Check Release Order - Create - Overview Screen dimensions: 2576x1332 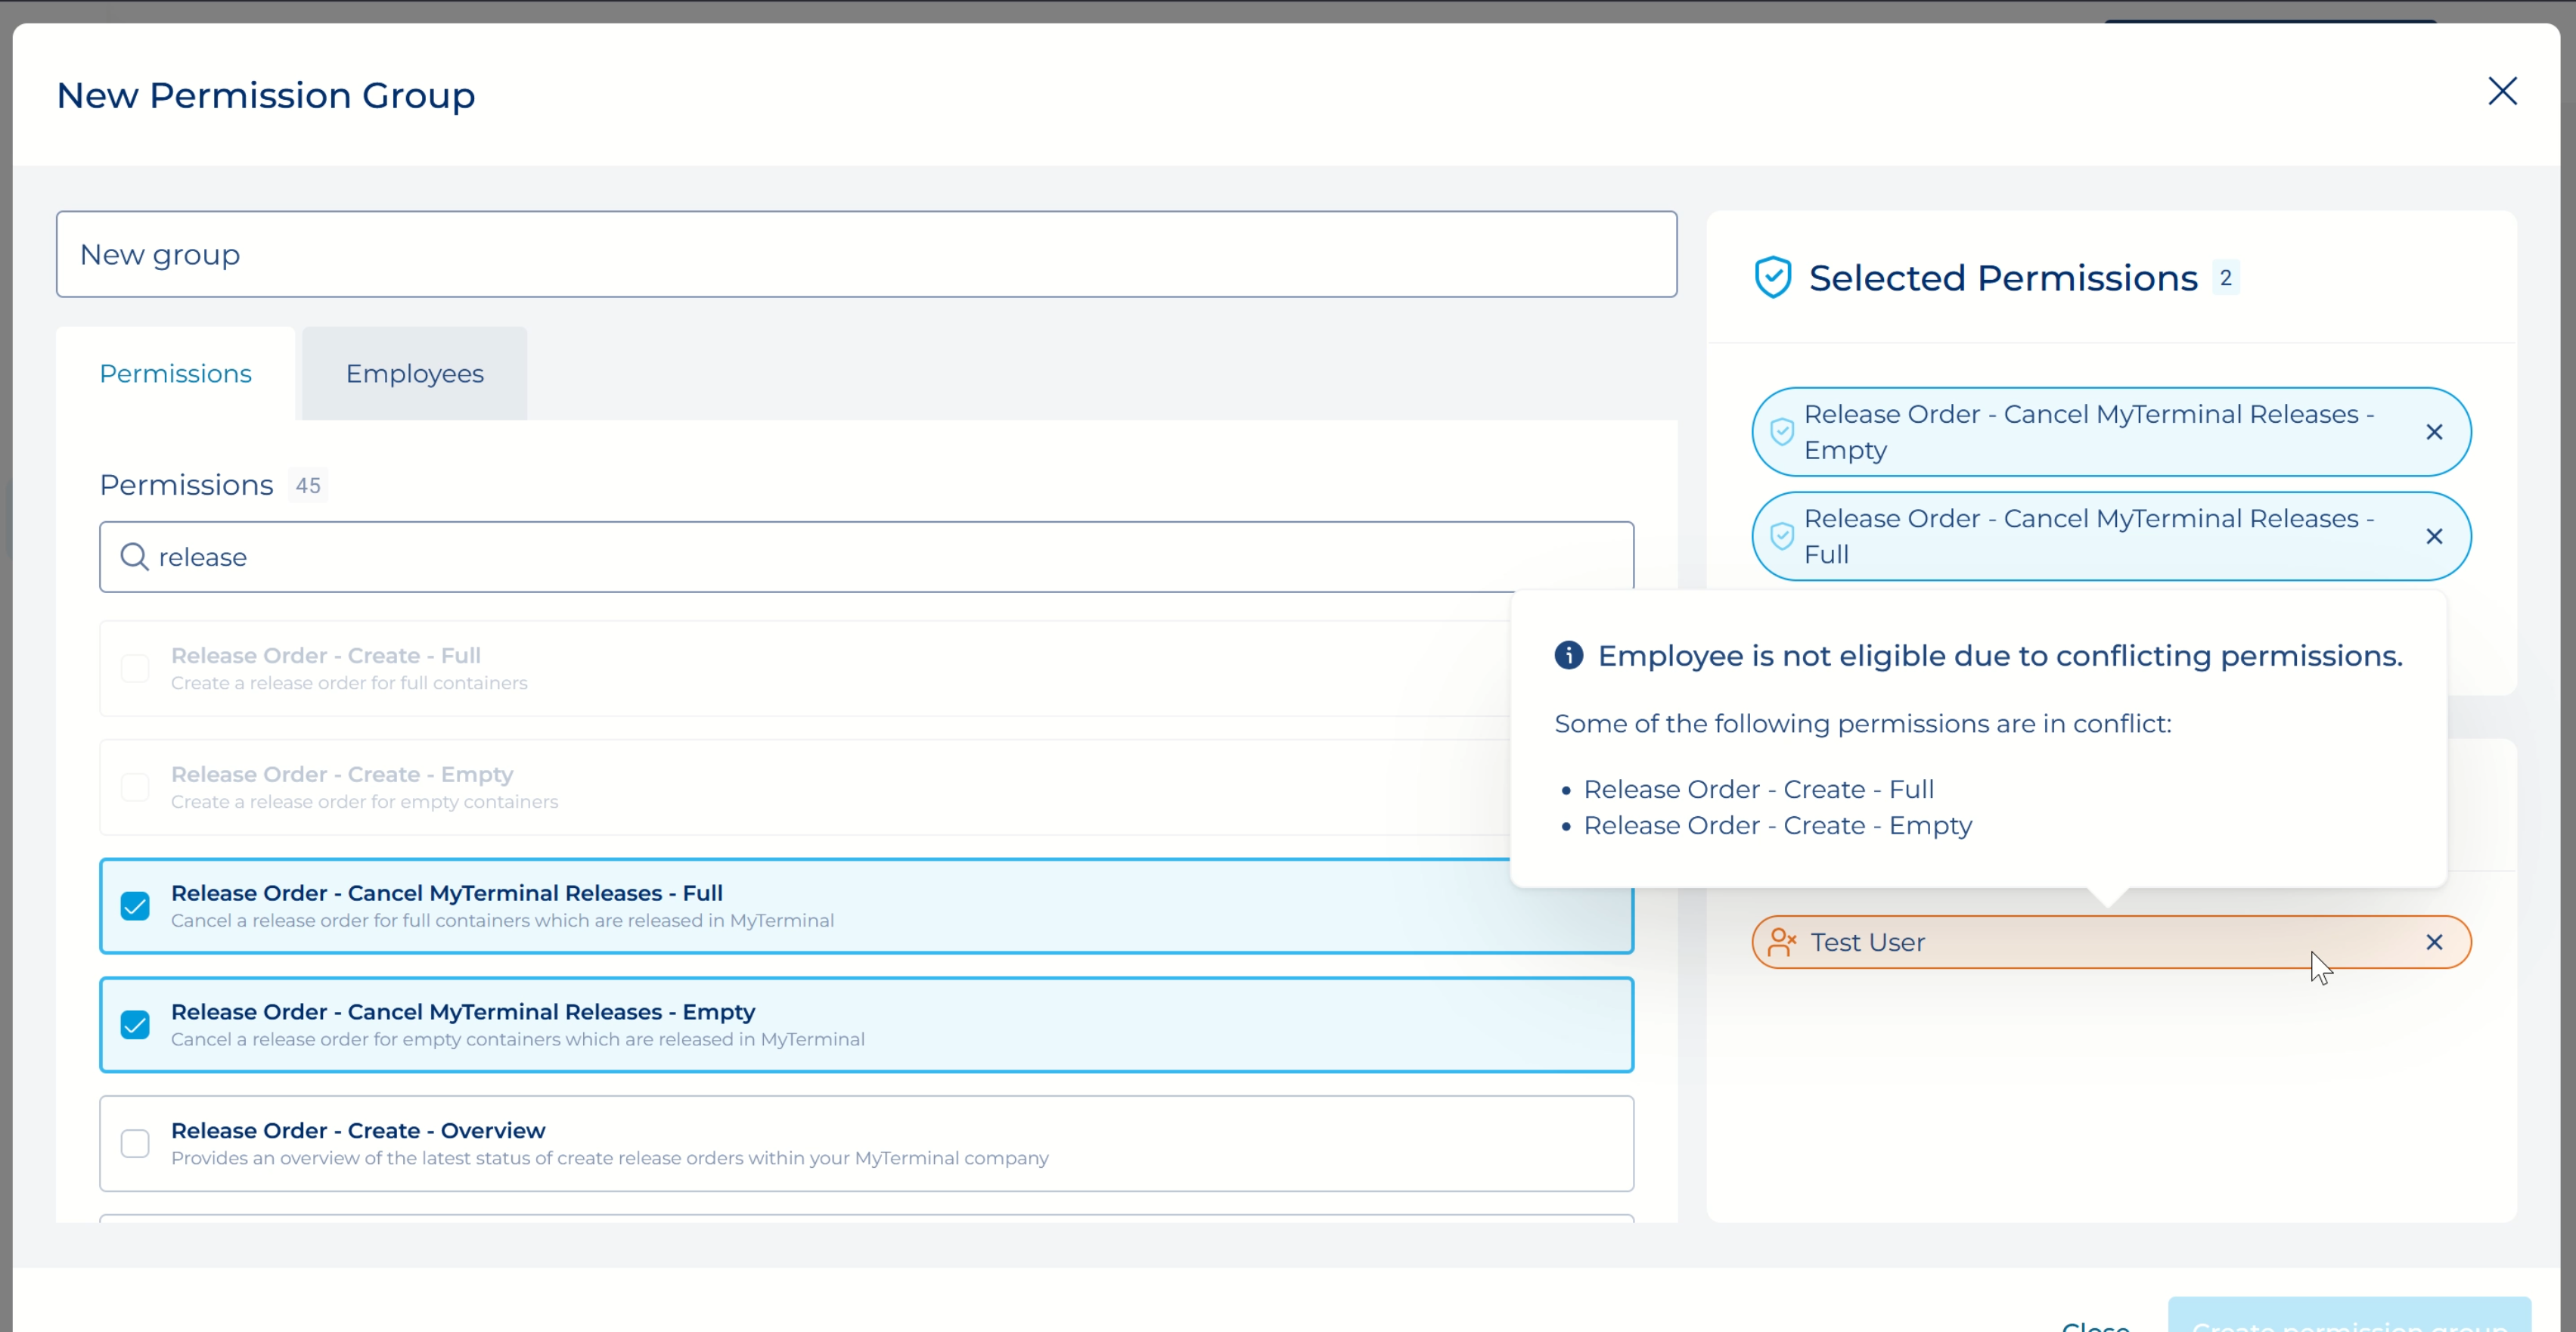tap(135, 1143)
